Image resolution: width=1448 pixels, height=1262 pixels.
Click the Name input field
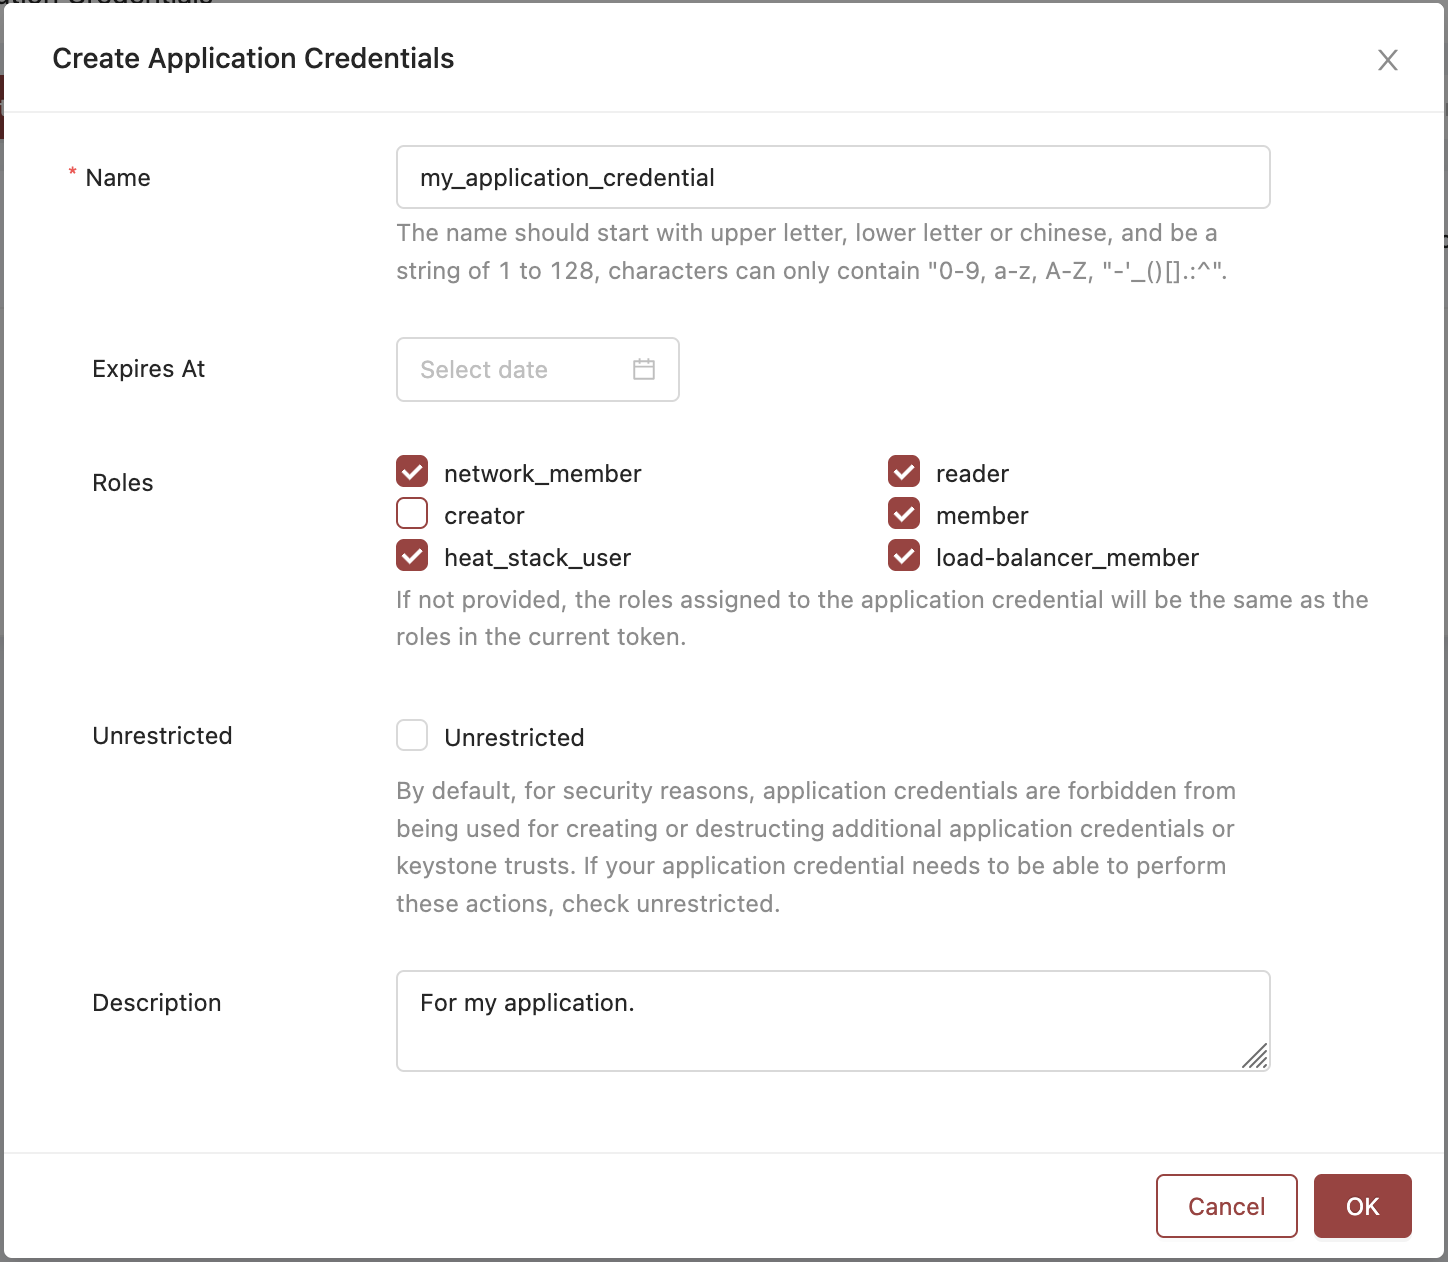[x=833, y=177]
